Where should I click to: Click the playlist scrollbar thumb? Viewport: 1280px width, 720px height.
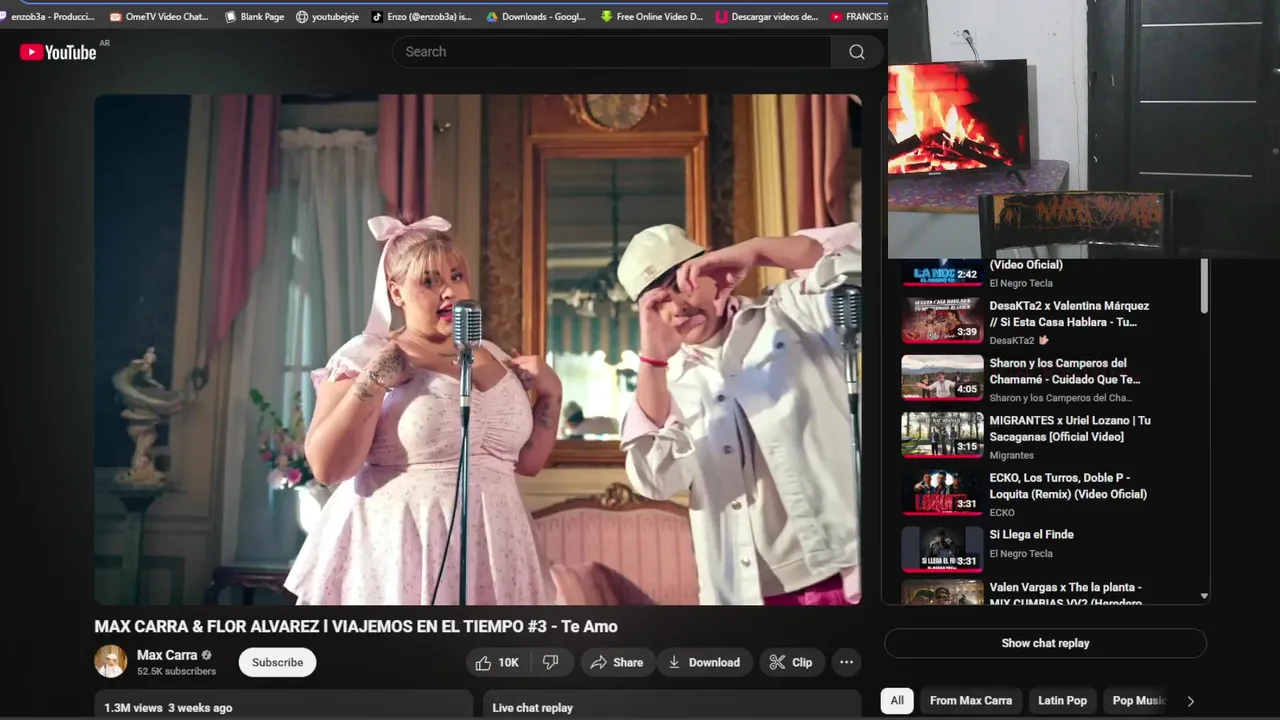[x=1204, y=286]
